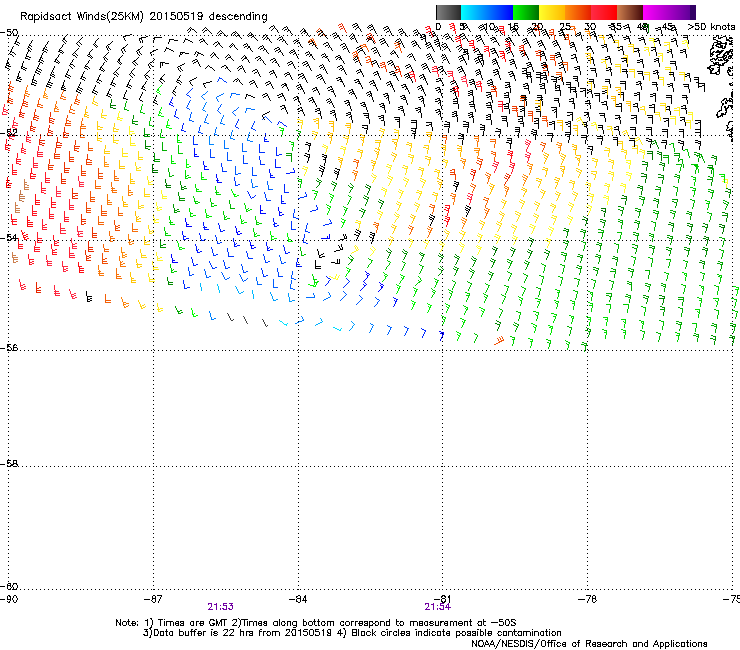This screenshot has width=740, height=650.
Task: Select the yellow segment in the knots legend
Action: click(x=552, y=12)
